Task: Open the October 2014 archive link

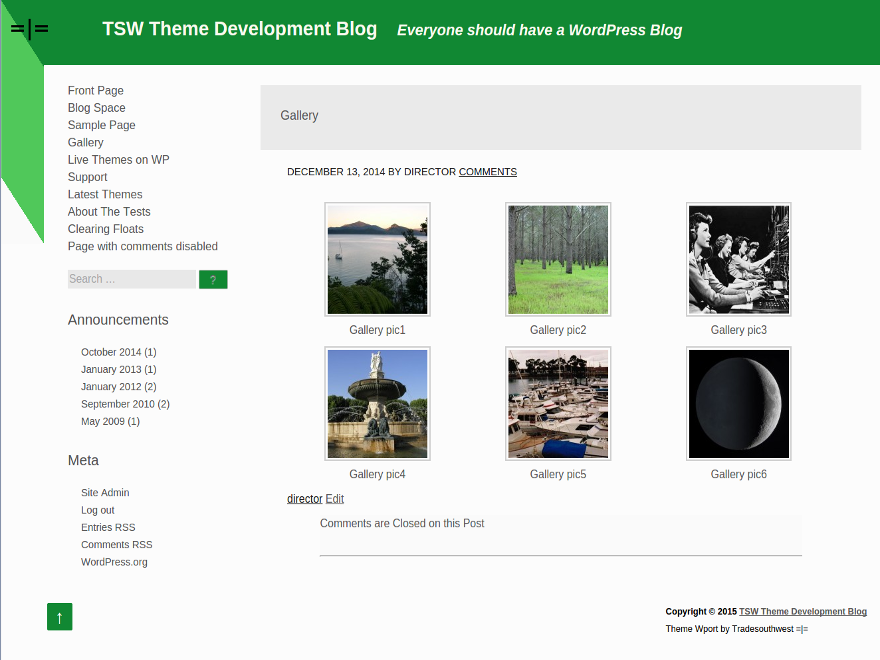Action: [111, 352]
